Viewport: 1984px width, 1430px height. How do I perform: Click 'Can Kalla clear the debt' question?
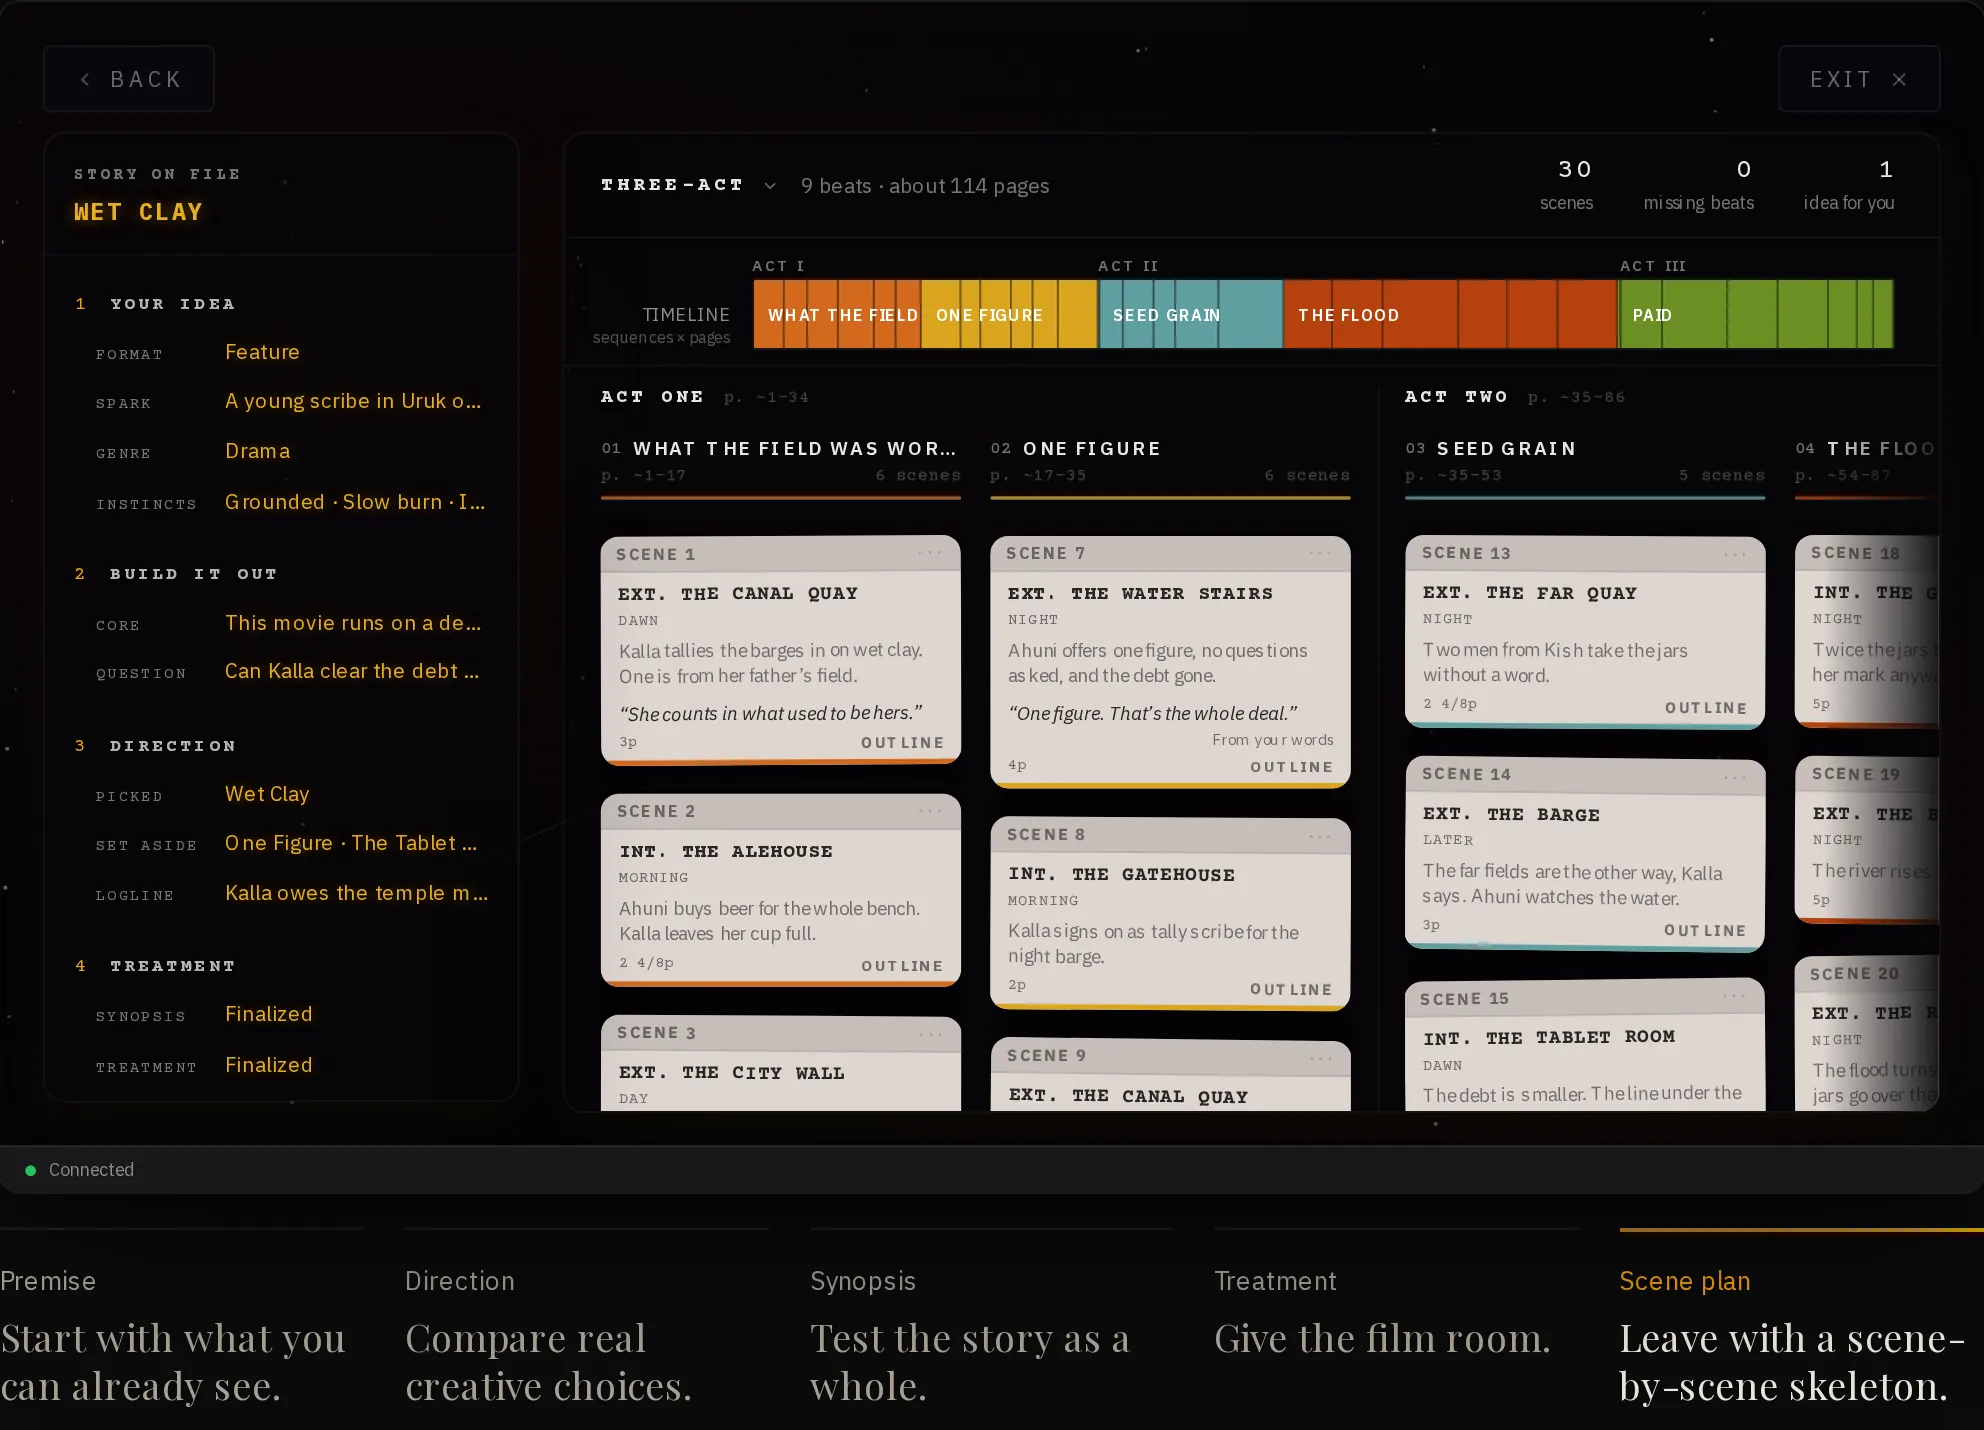coord(352,671)
